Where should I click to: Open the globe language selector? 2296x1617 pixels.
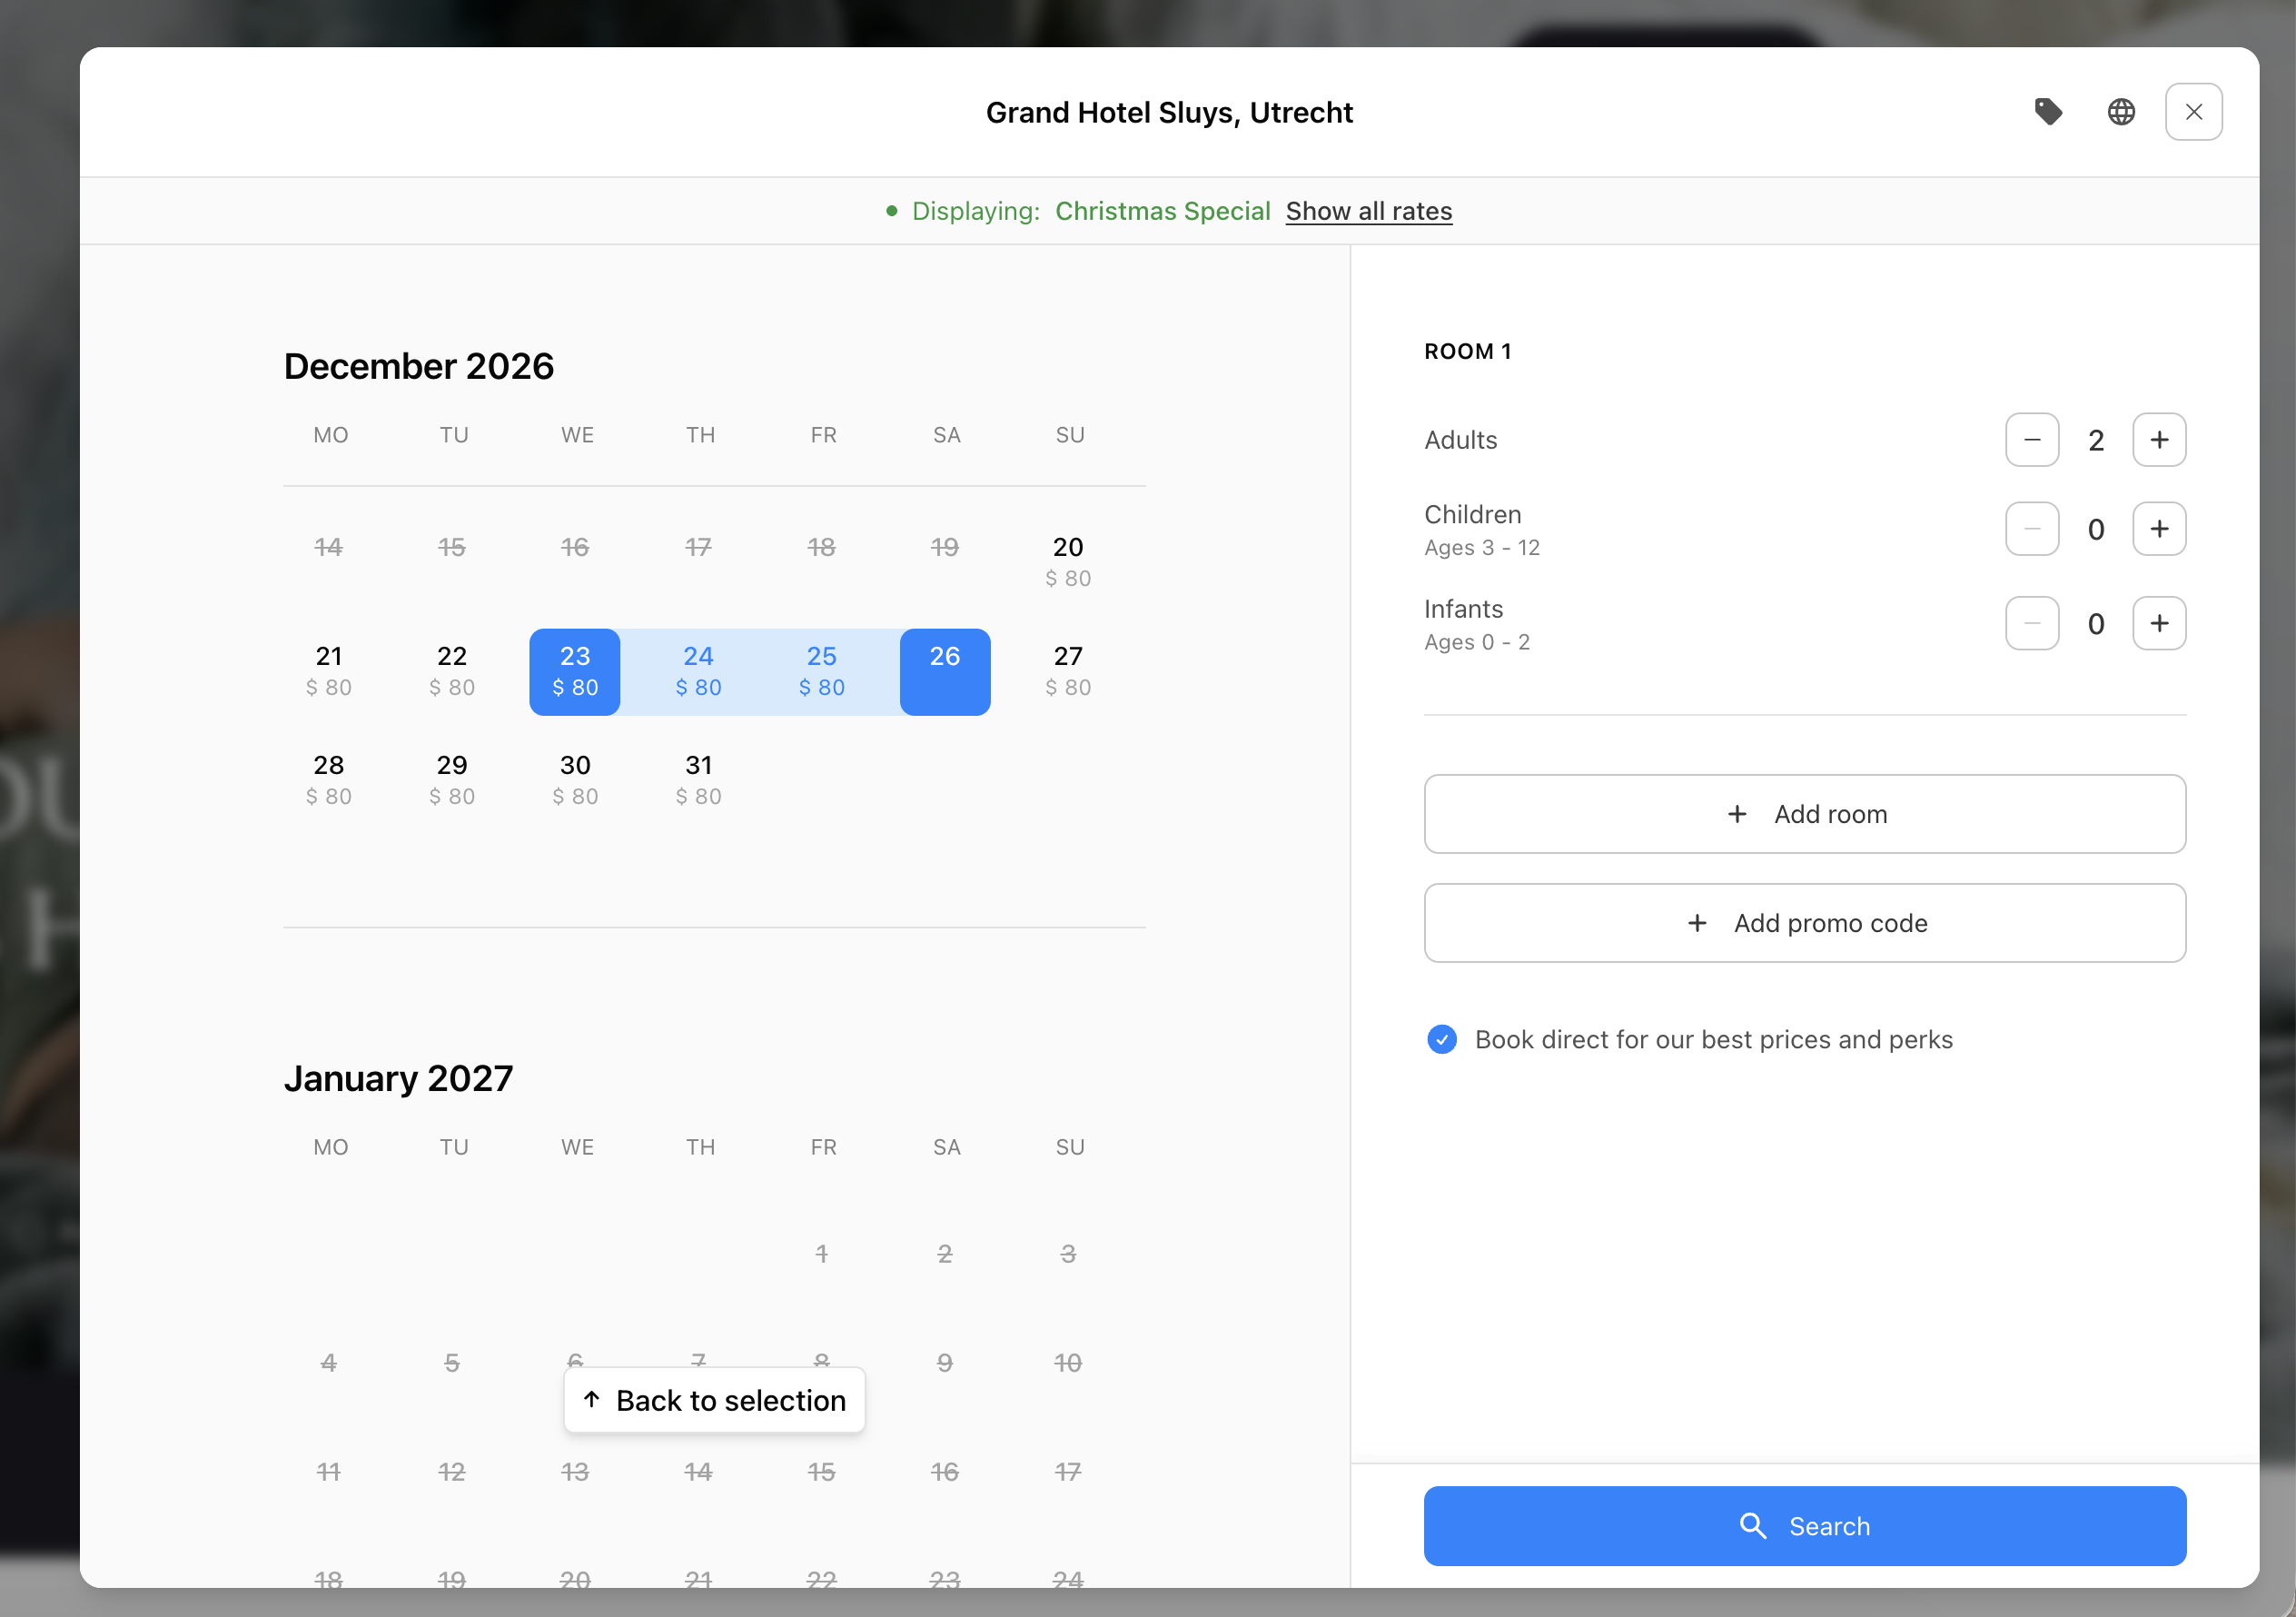[x=2121, y=111]
